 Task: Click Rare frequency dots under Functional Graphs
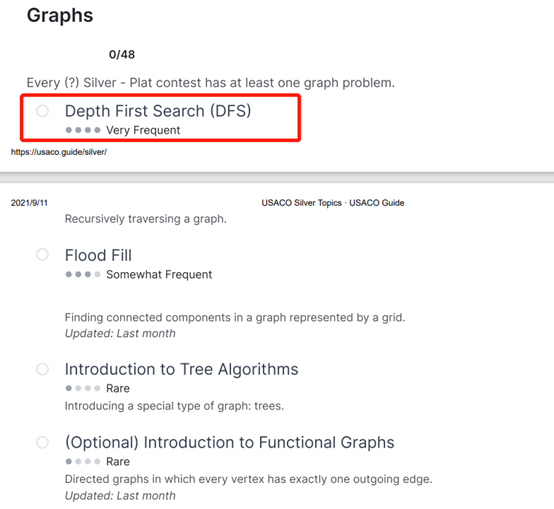[83, 461]
